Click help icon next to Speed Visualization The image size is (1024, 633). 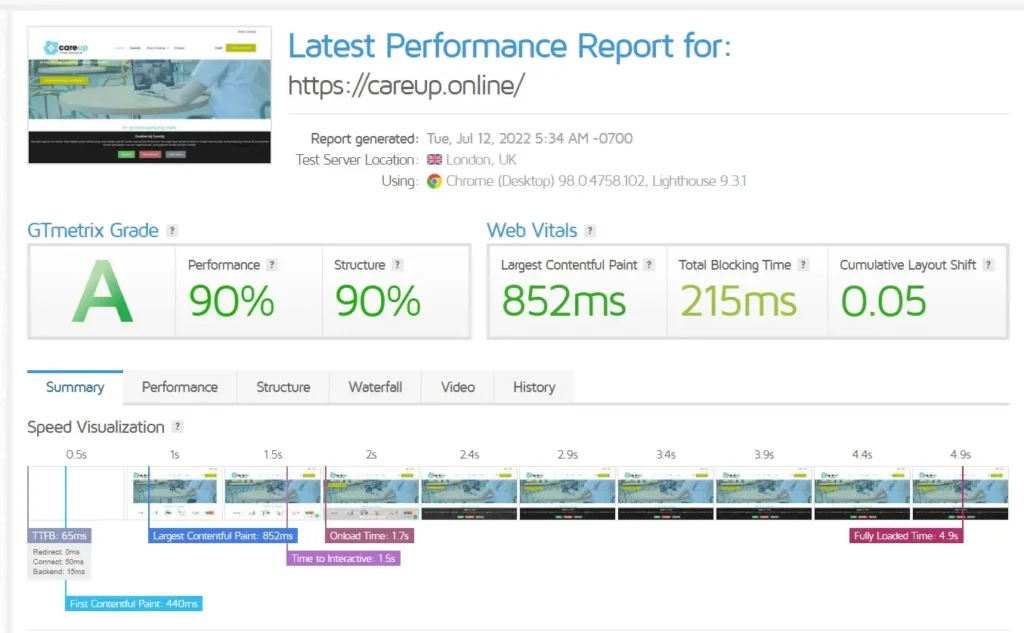click(x=178, y=427)
